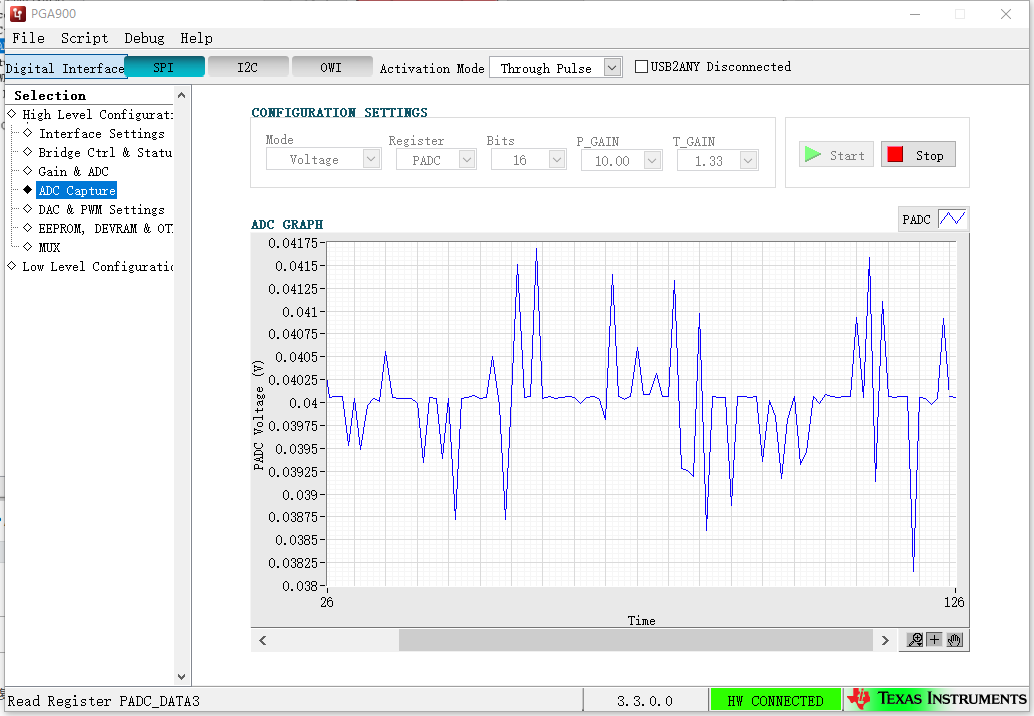This screenshot has width=1034, height=716.
Task: Select Gain & ADC tree item
Action: coord(73,172)
